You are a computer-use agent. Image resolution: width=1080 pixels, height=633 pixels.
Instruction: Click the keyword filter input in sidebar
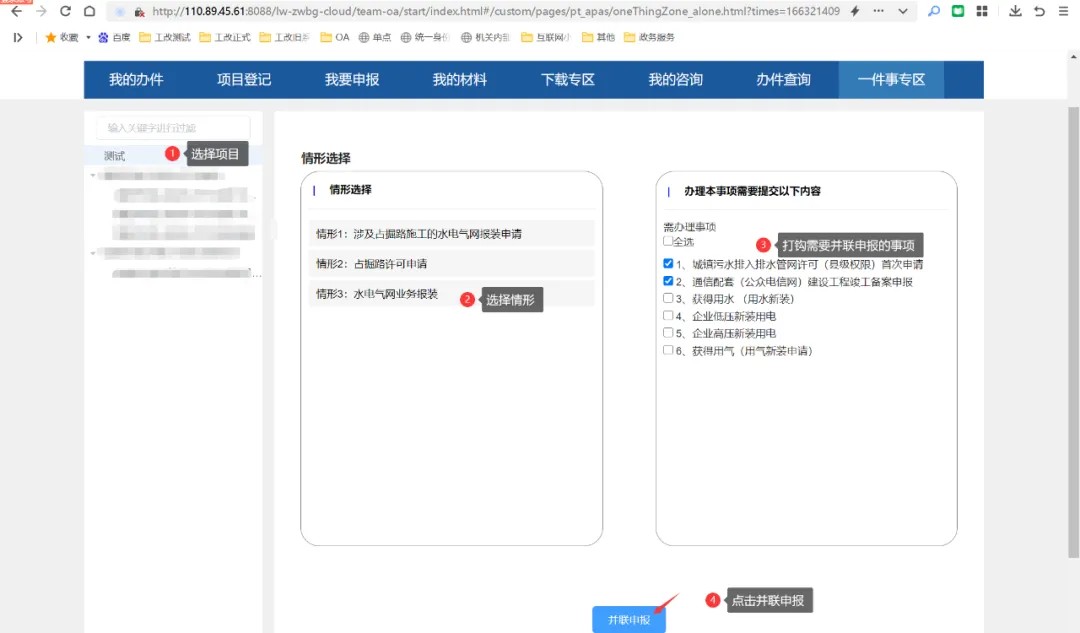[173, 128]
